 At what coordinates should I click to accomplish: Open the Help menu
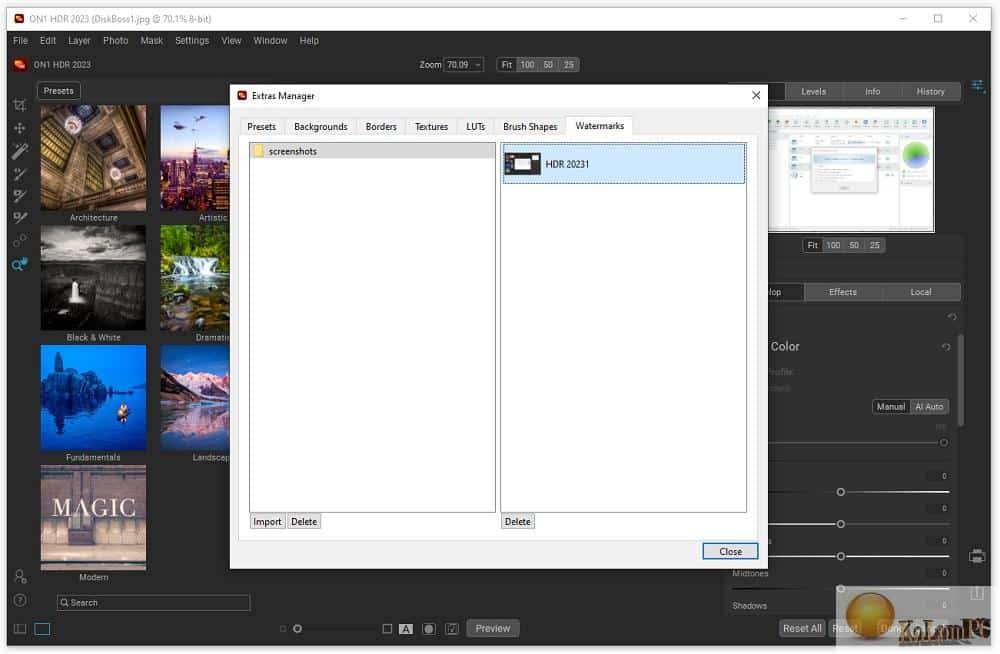pos(309,40)
